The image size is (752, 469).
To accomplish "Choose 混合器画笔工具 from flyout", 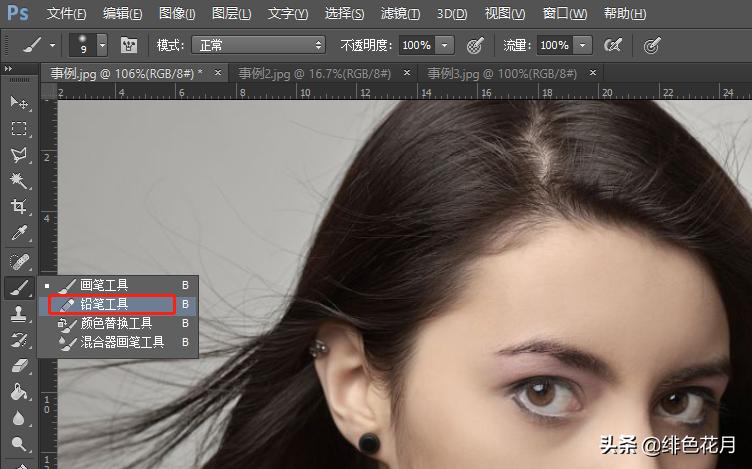I will coord(118,342).
